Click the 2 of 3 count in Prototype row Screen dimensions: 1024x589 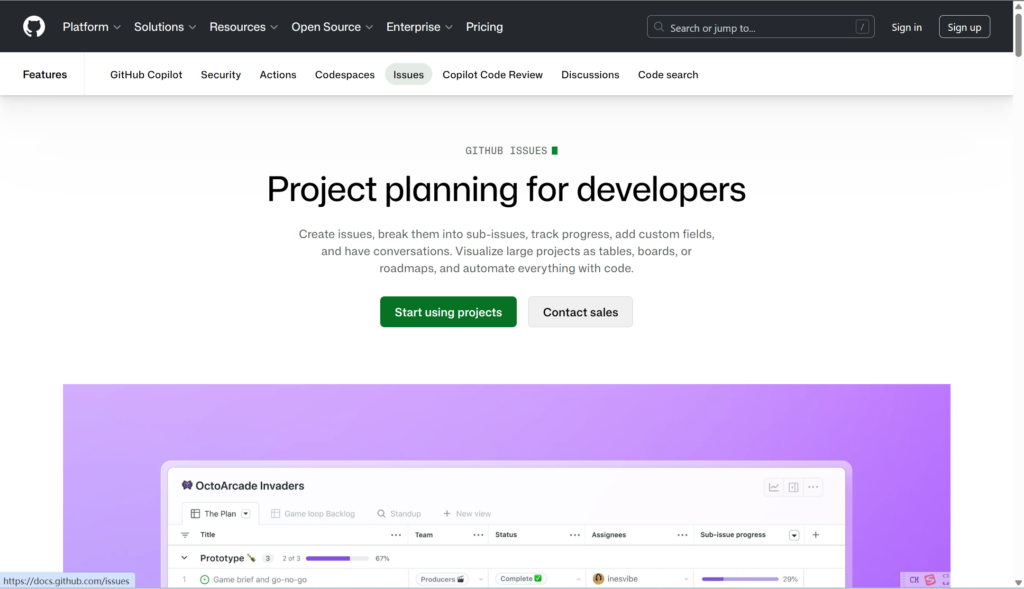tap(291, 558)
